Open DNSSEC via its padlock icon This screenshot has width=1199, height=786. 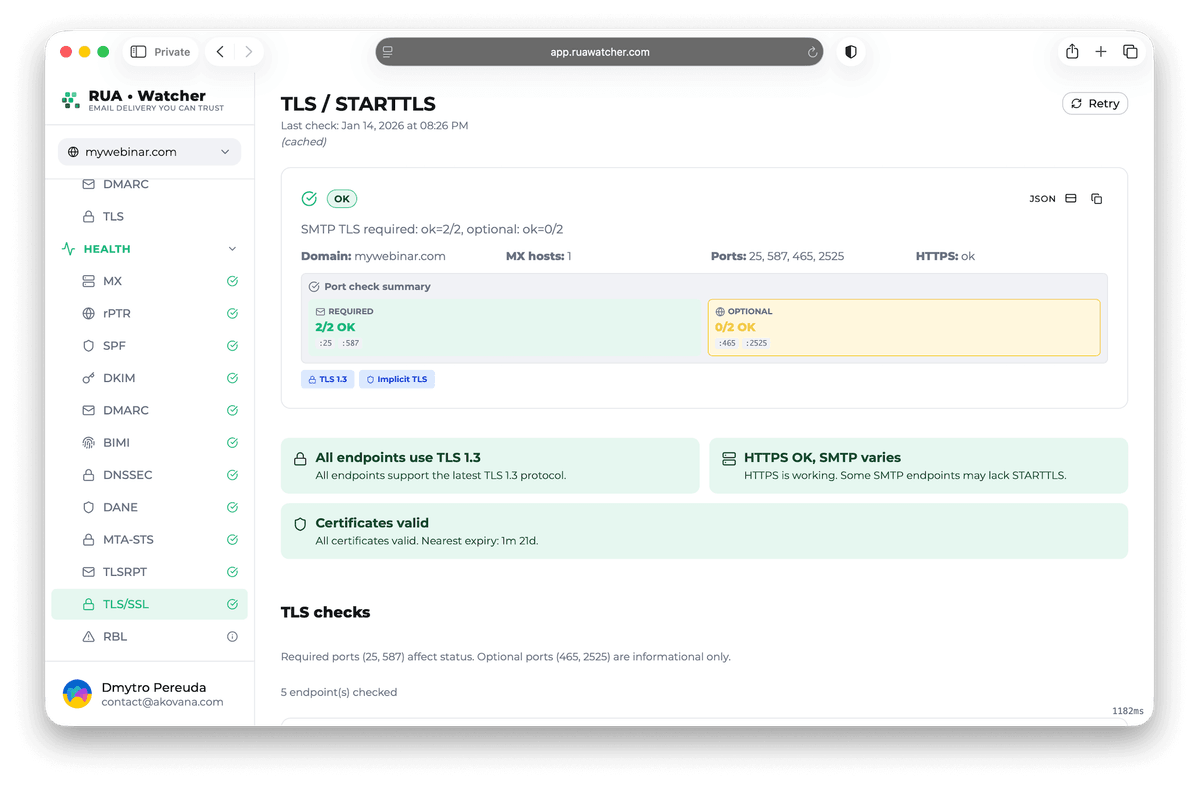coord(88,474)
